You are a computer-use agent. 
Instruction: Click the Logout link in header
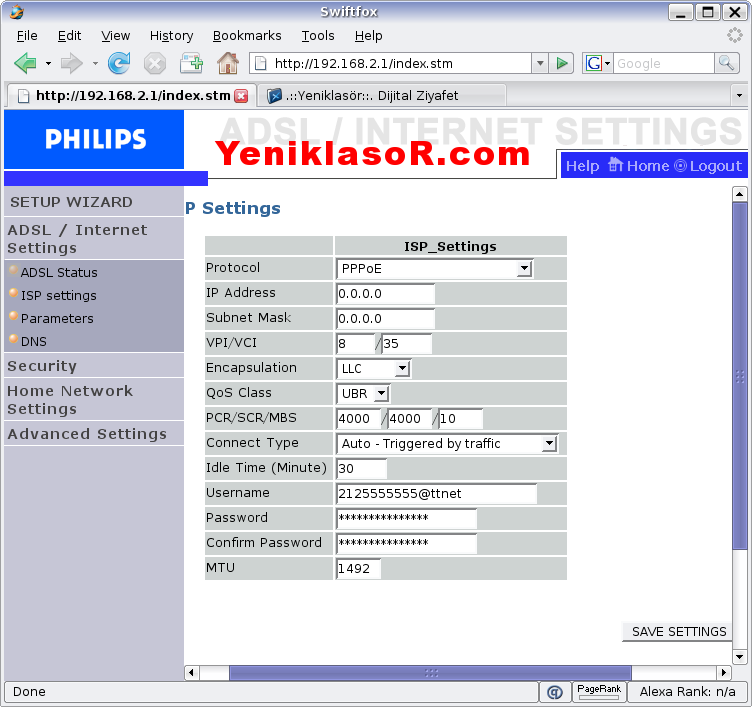pos(708,166)
